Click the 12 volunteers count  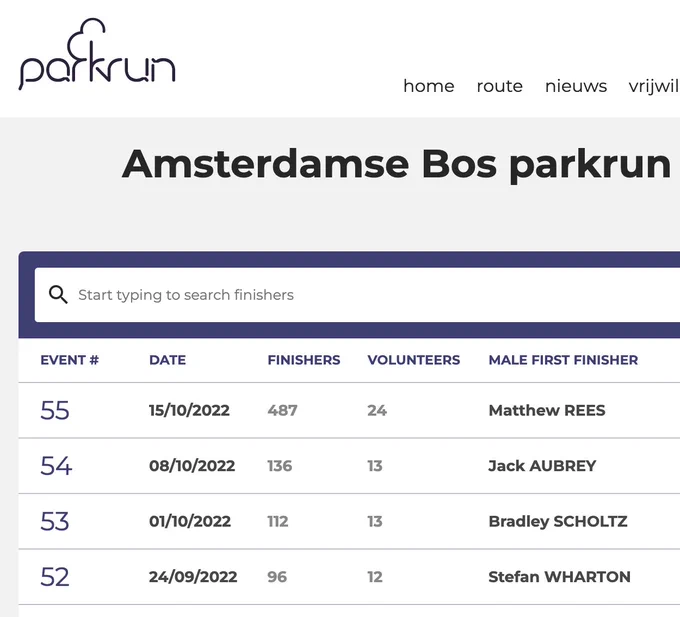pos(375,577)
